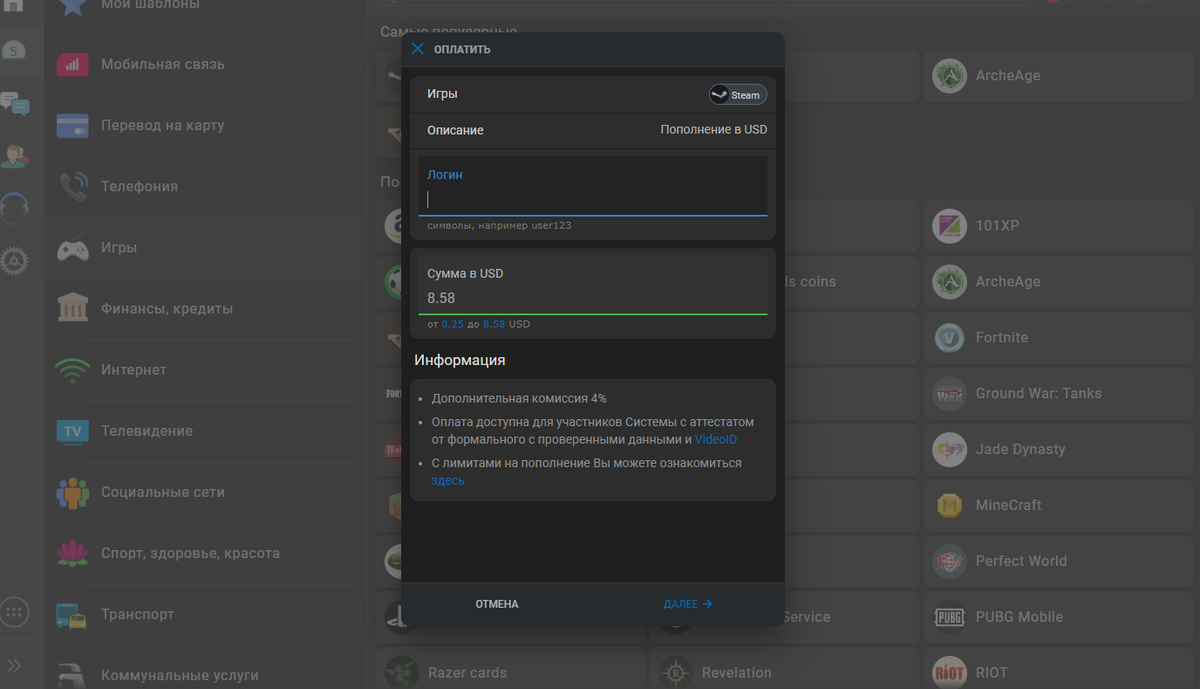Select the 101XP provider name
This screenshot has width=1200, height=689.
997,226
